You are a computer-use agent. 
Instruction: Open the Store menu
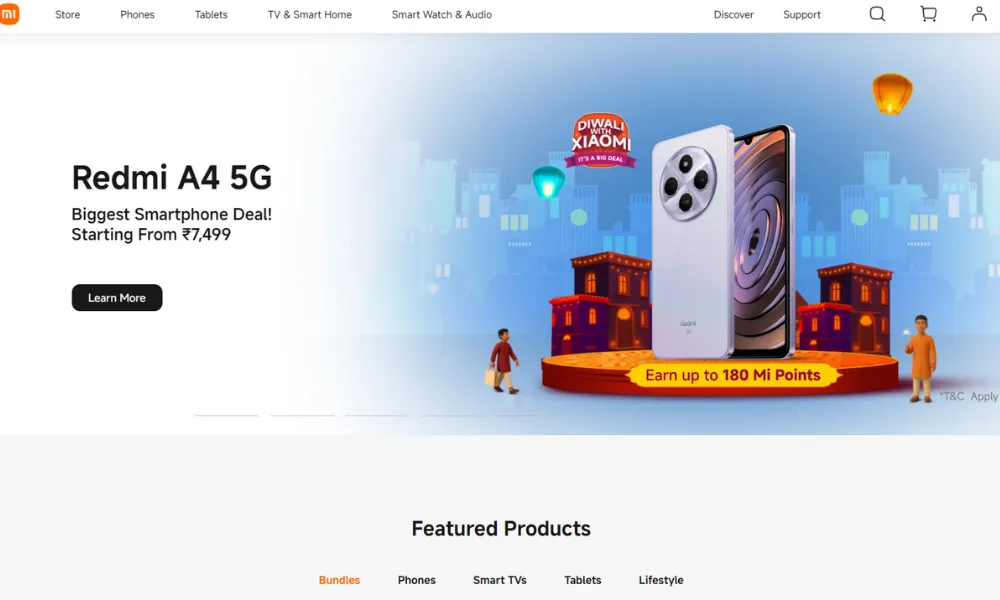pyautogui.click(x=68, y=15)
